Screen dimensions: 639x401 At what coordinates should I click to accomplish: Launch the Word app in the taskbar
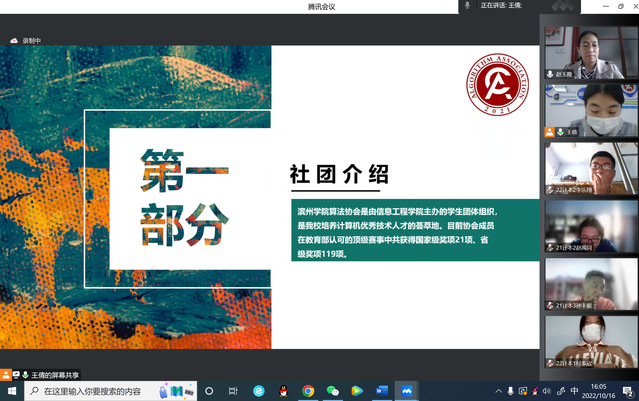point(381,390)
